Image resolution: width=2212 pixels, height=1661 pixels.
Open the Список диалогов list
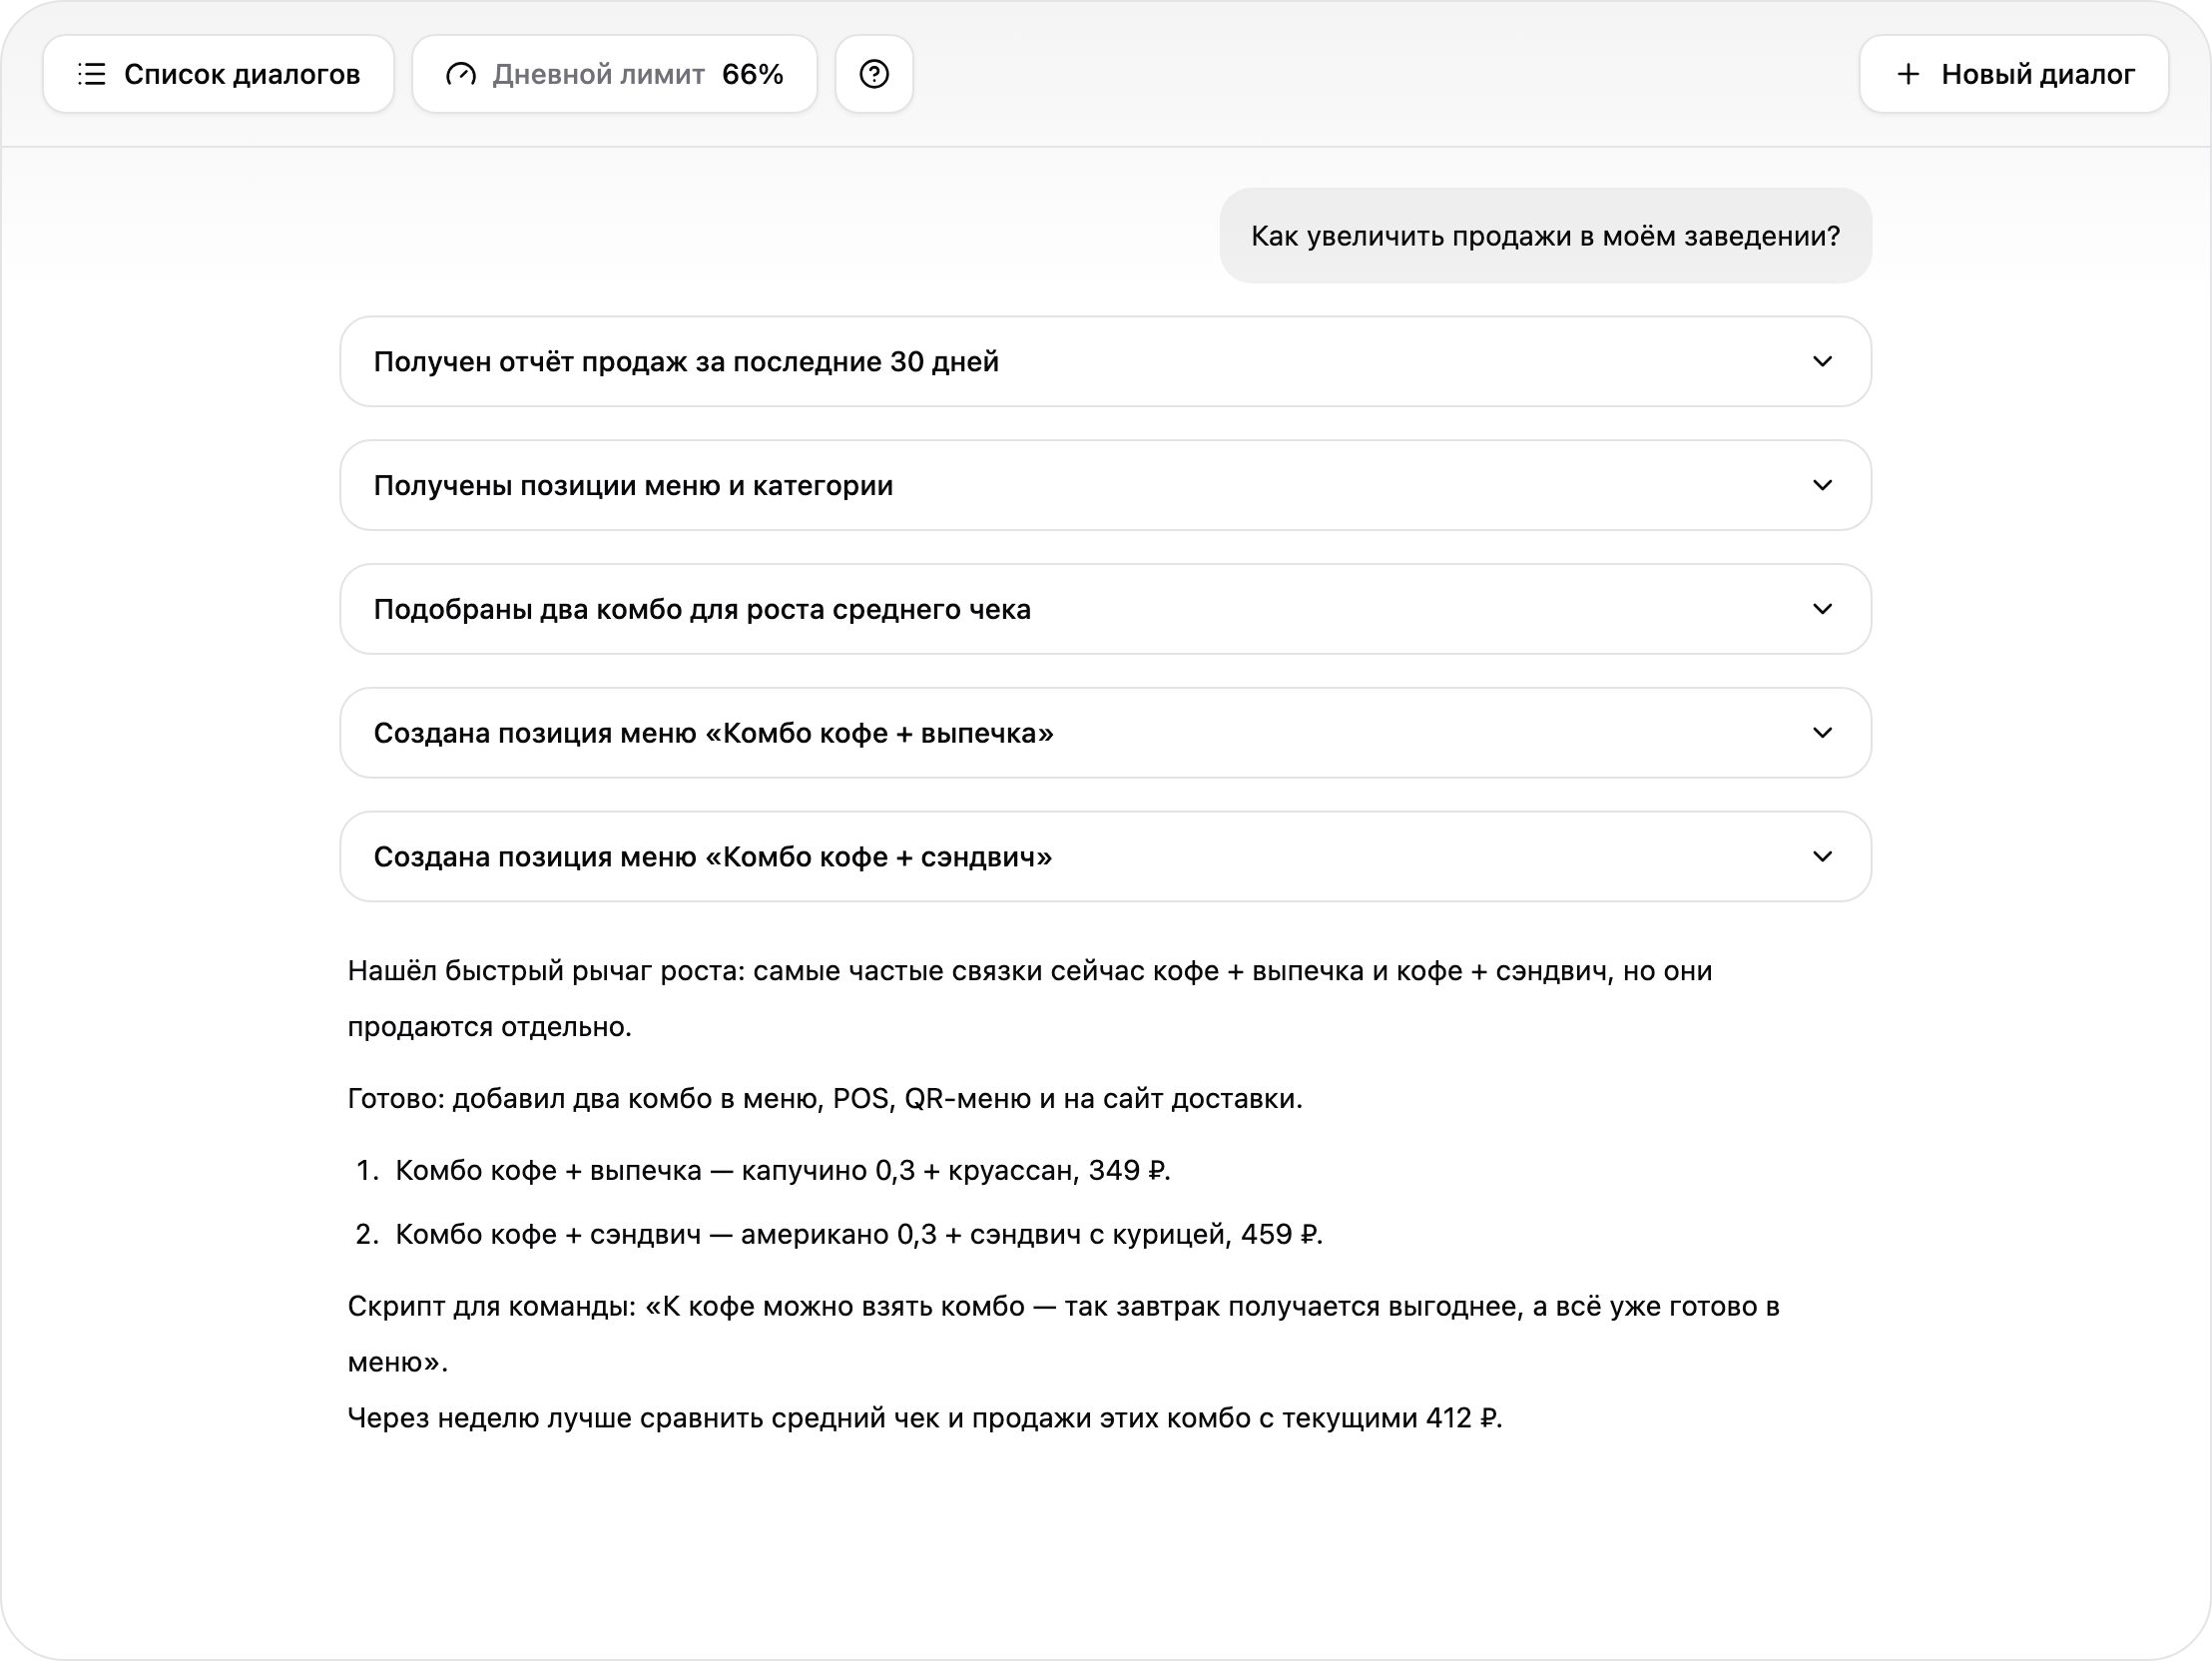coord(218,74)
